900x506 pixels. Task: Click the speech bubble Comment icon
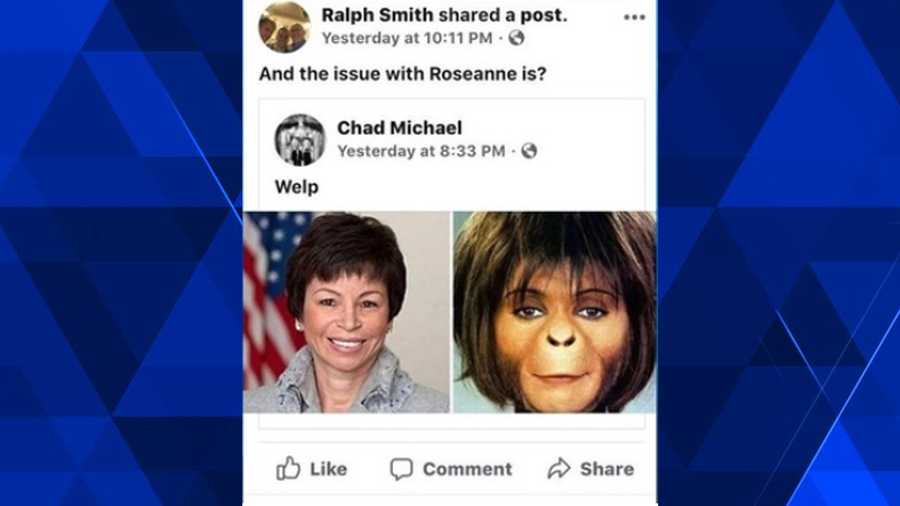401,469
